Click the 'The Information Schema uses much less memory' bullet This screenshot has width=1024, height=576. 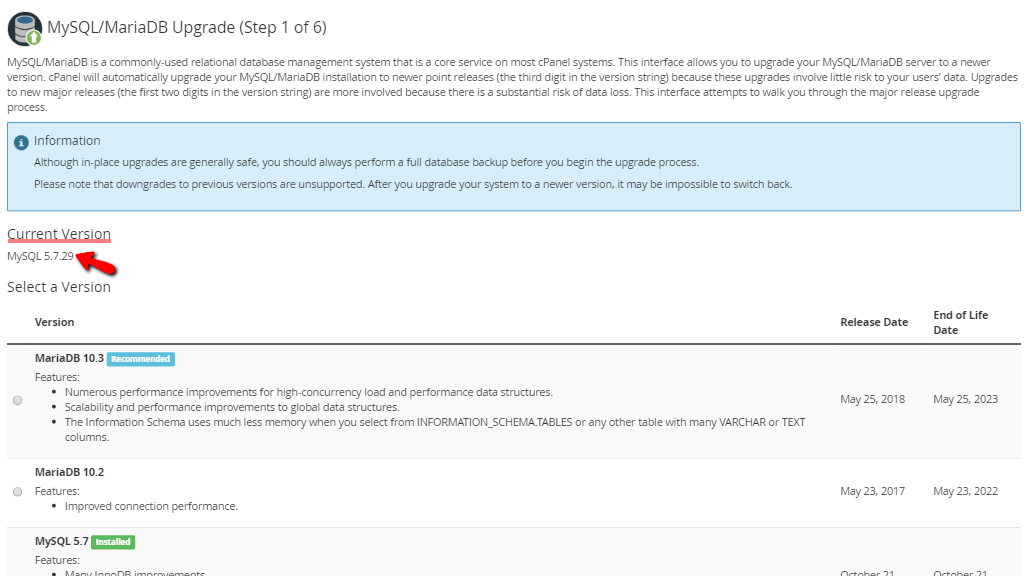(x=435, y=430)
